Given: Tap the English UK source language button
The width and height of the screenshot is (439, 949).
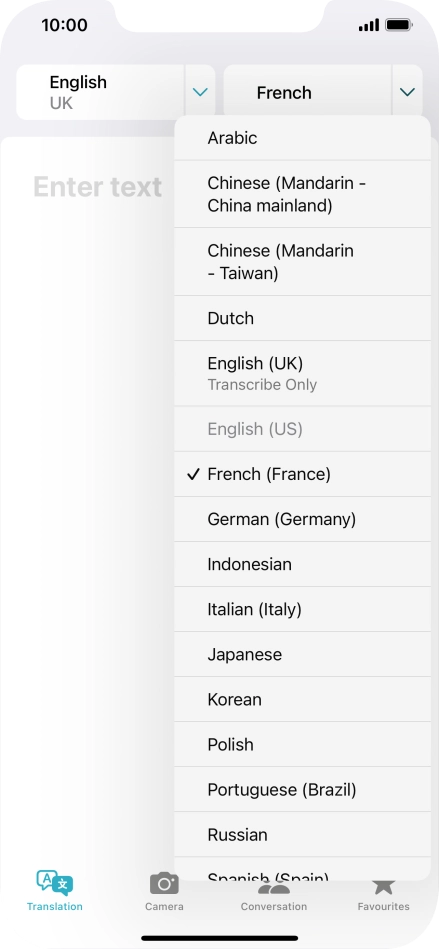Looking at the screenshot, I should [x=100, y=92].
